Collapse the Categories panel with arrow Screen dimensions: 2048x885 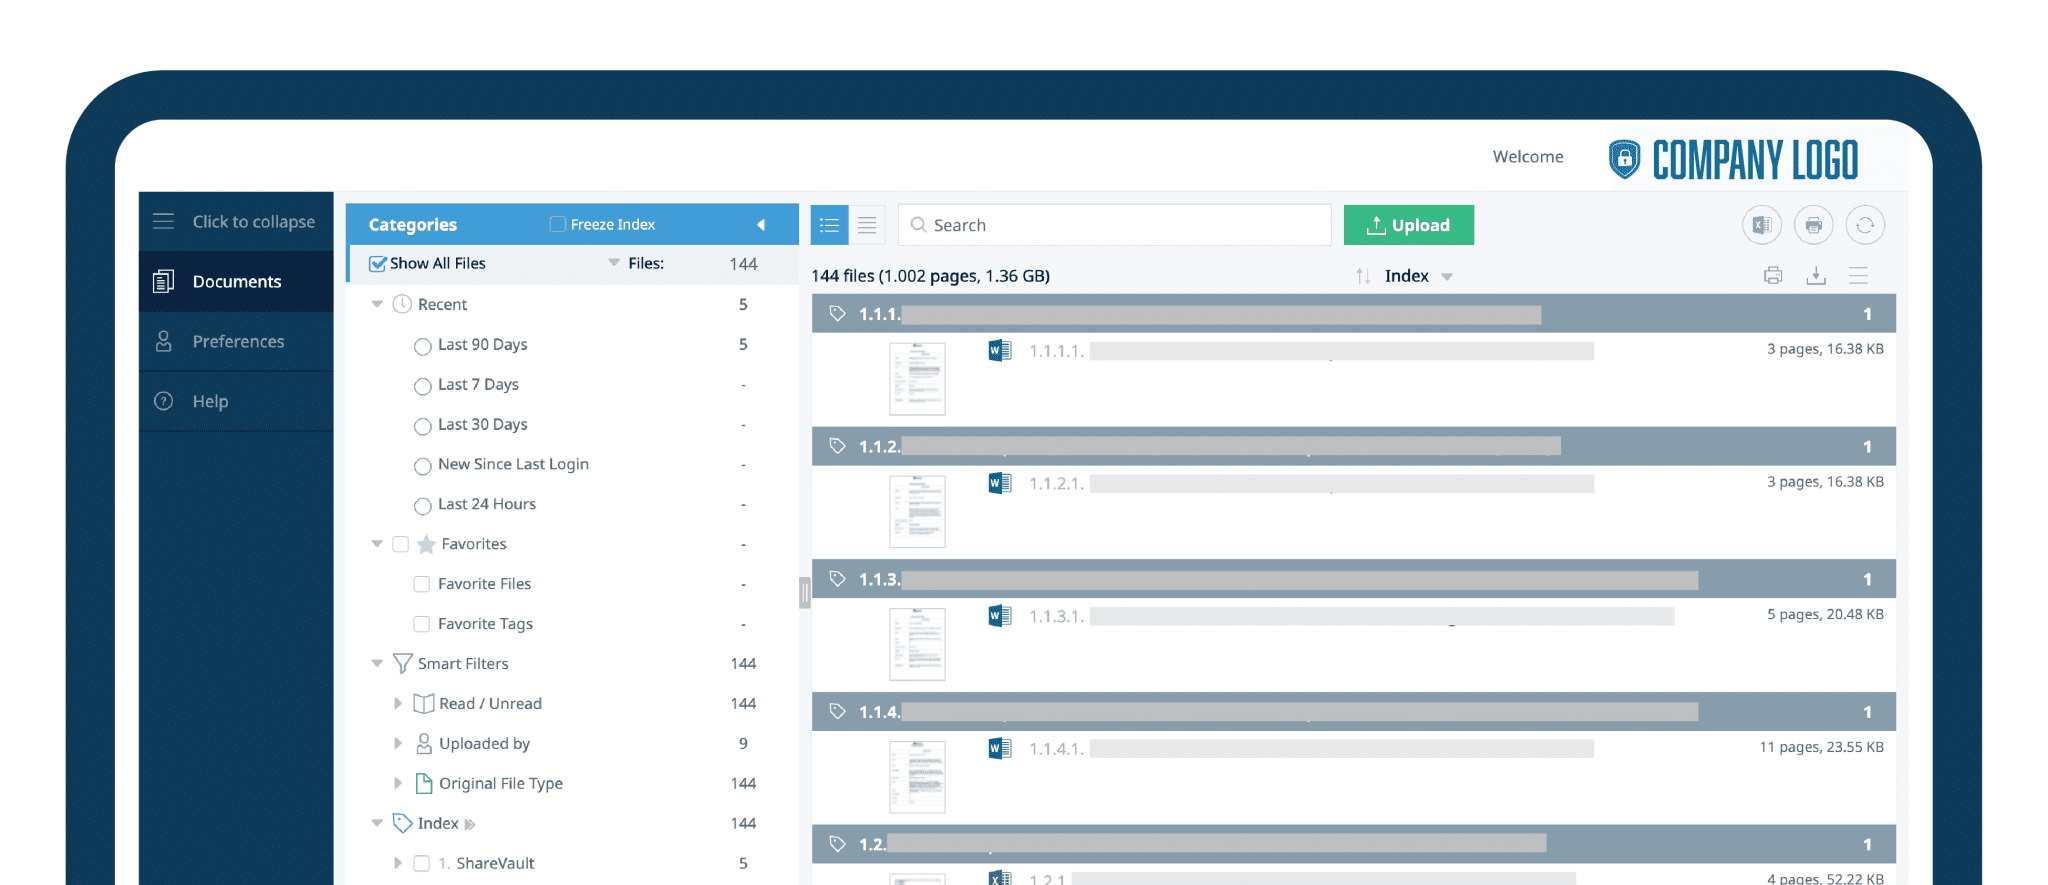[x=761, y=225]
